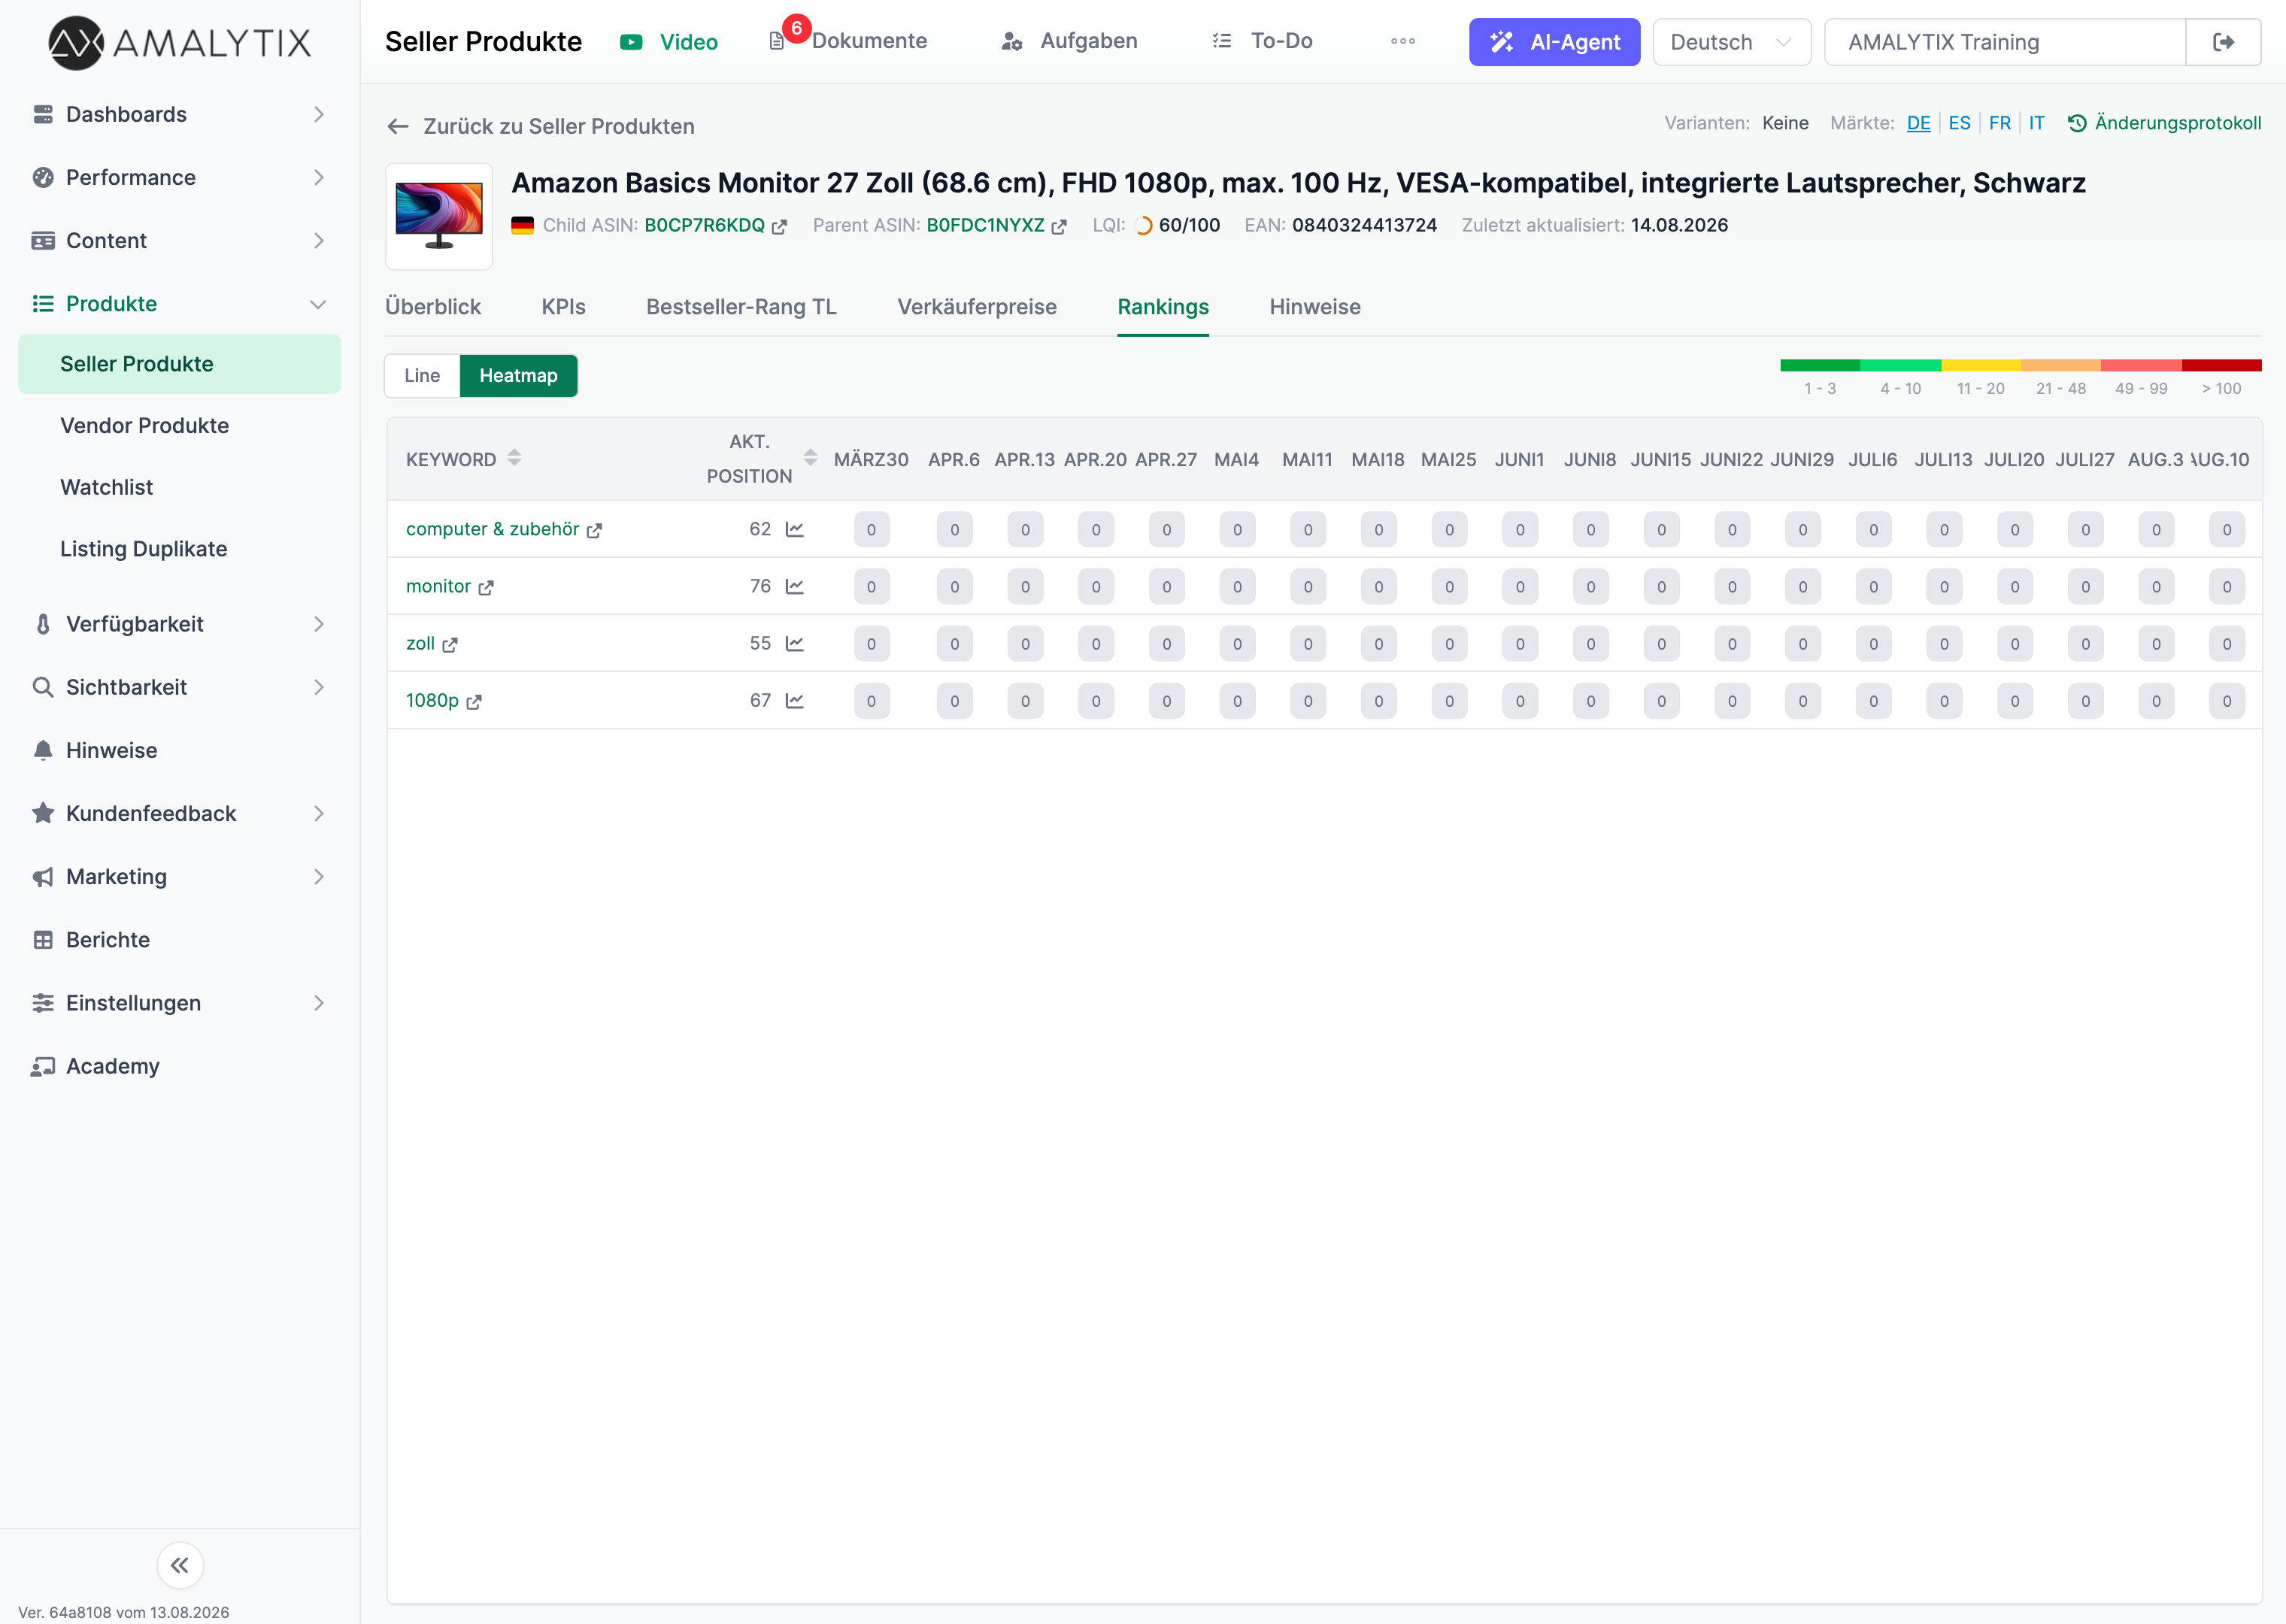Screen dimensions: 2286x1624
Task: Select the DE marketplace link
Action: point(1918,123)
